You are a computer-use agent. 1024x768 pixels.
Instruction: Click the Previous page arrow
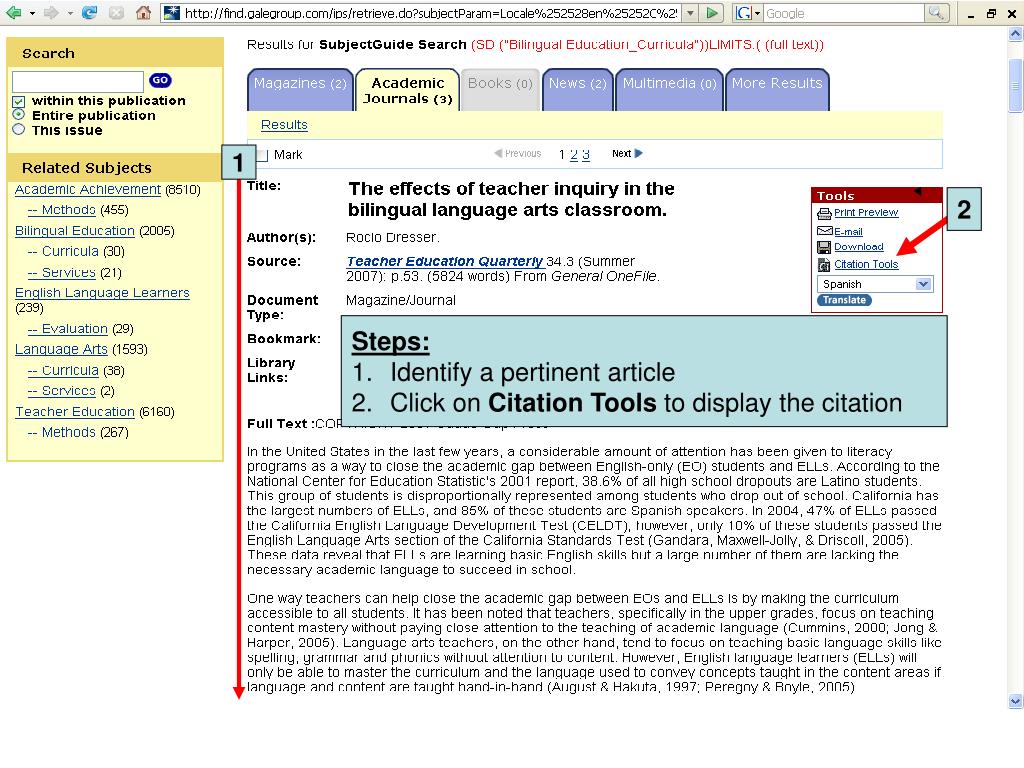point(498,153)
